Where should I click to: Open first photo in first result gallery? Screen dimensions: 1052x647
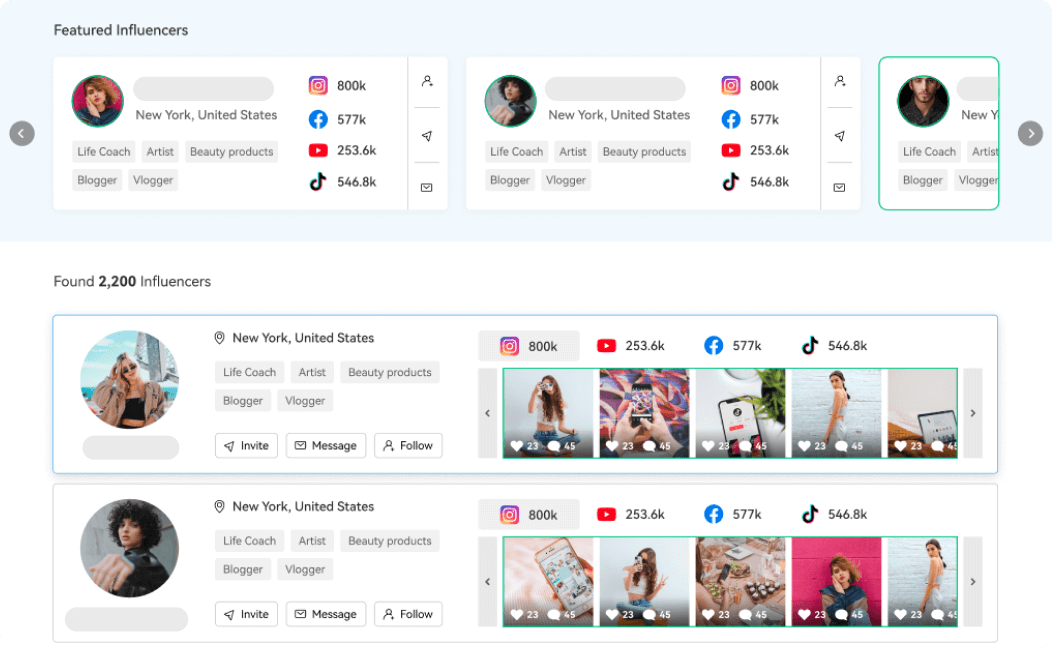[549, 413]
